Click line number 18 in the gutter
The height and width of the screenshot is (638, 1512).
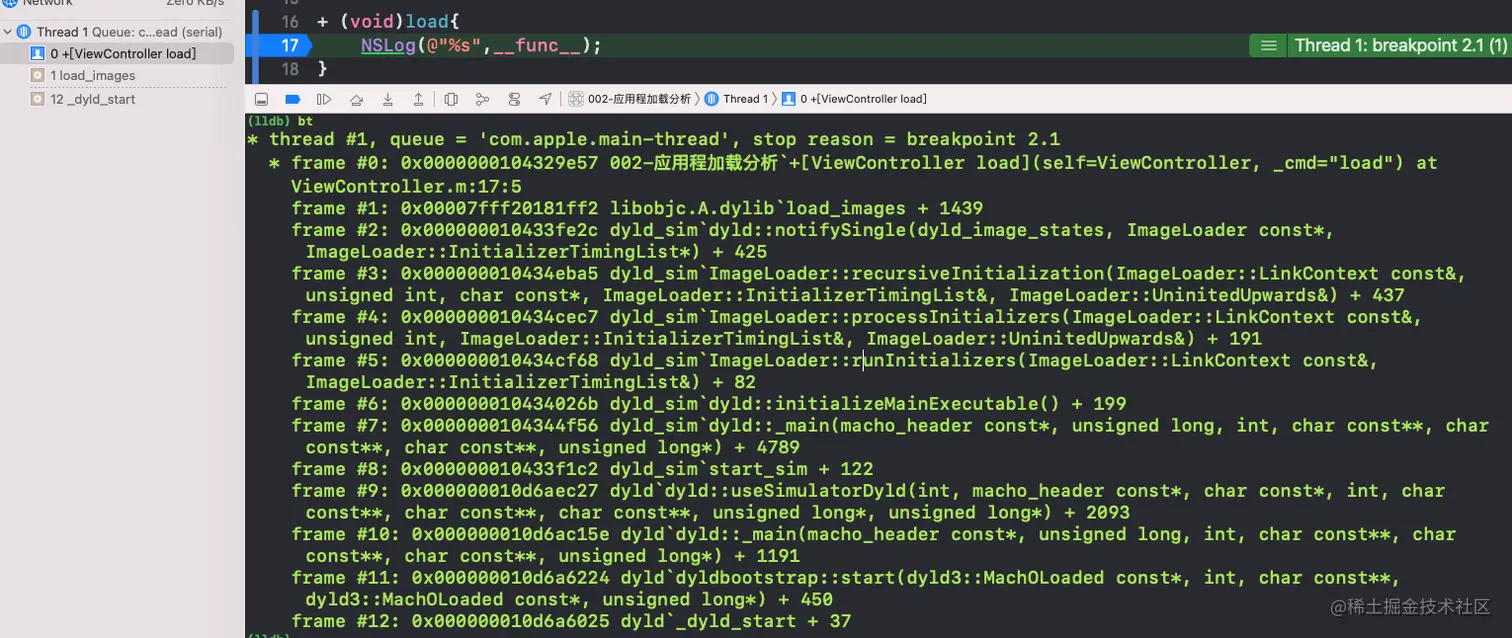[289, 69]
